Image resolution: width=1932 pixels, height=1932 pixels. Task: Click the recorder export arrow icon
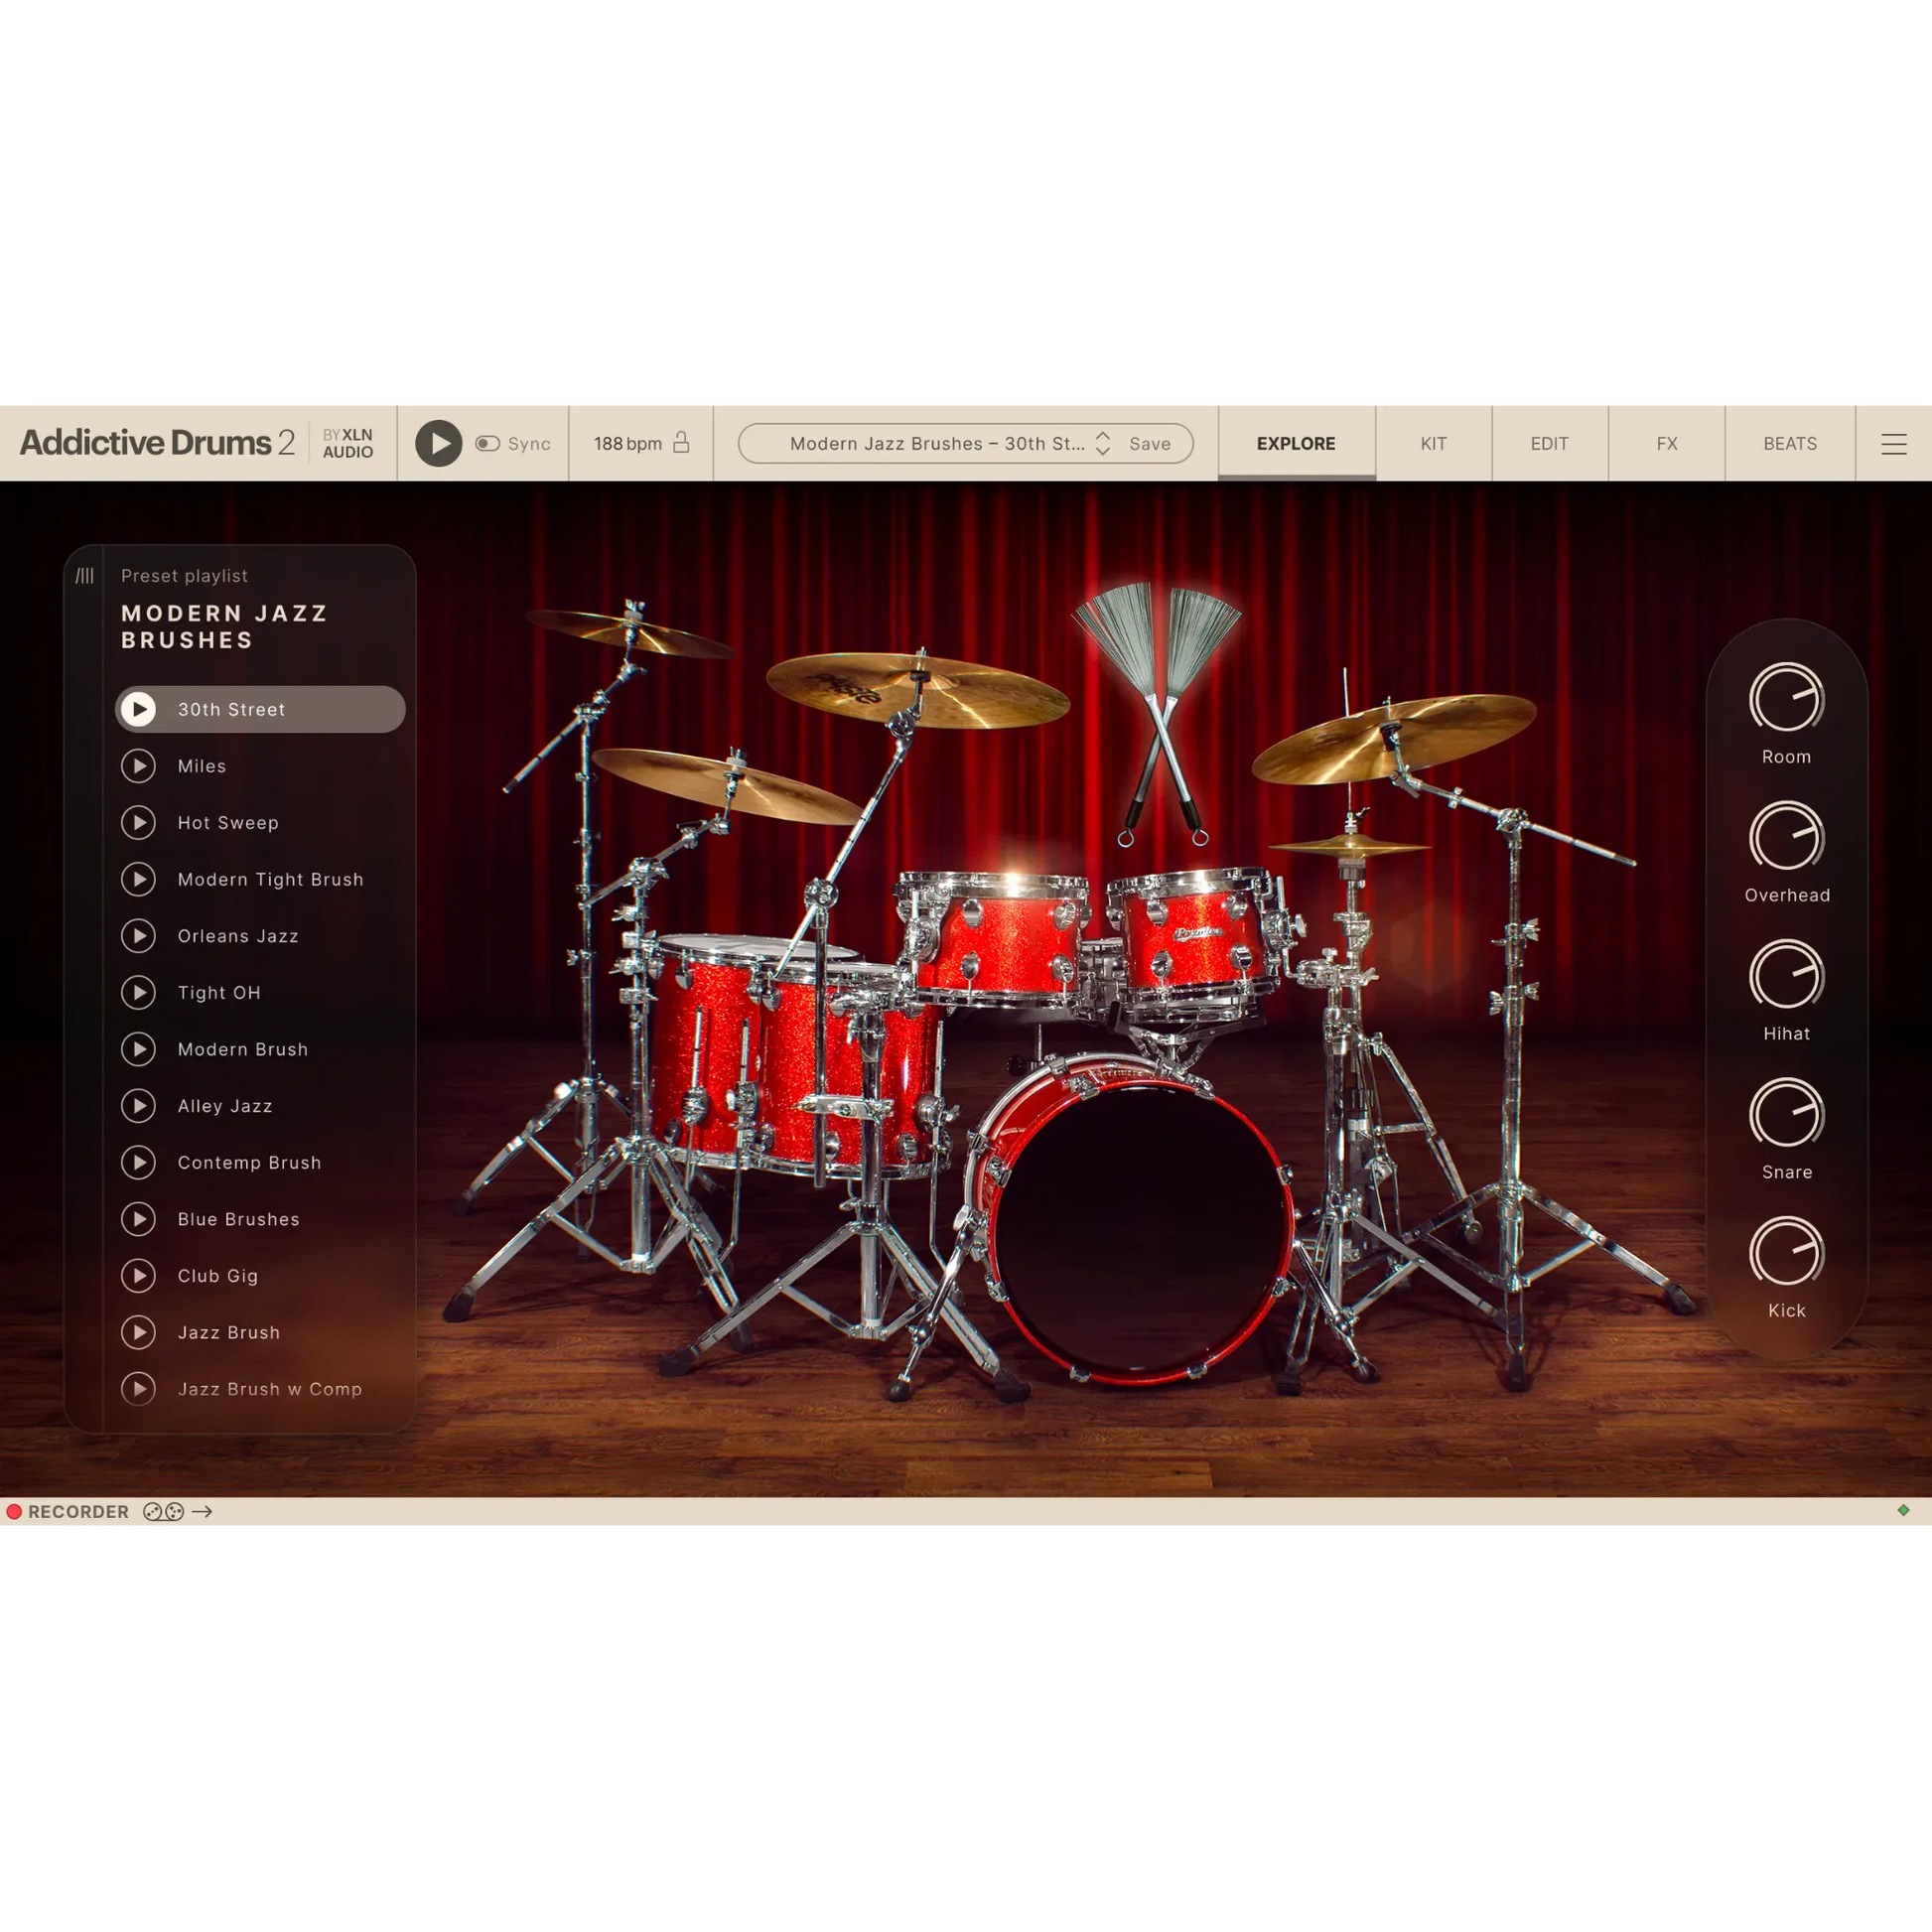click(x=202, y=1512)
